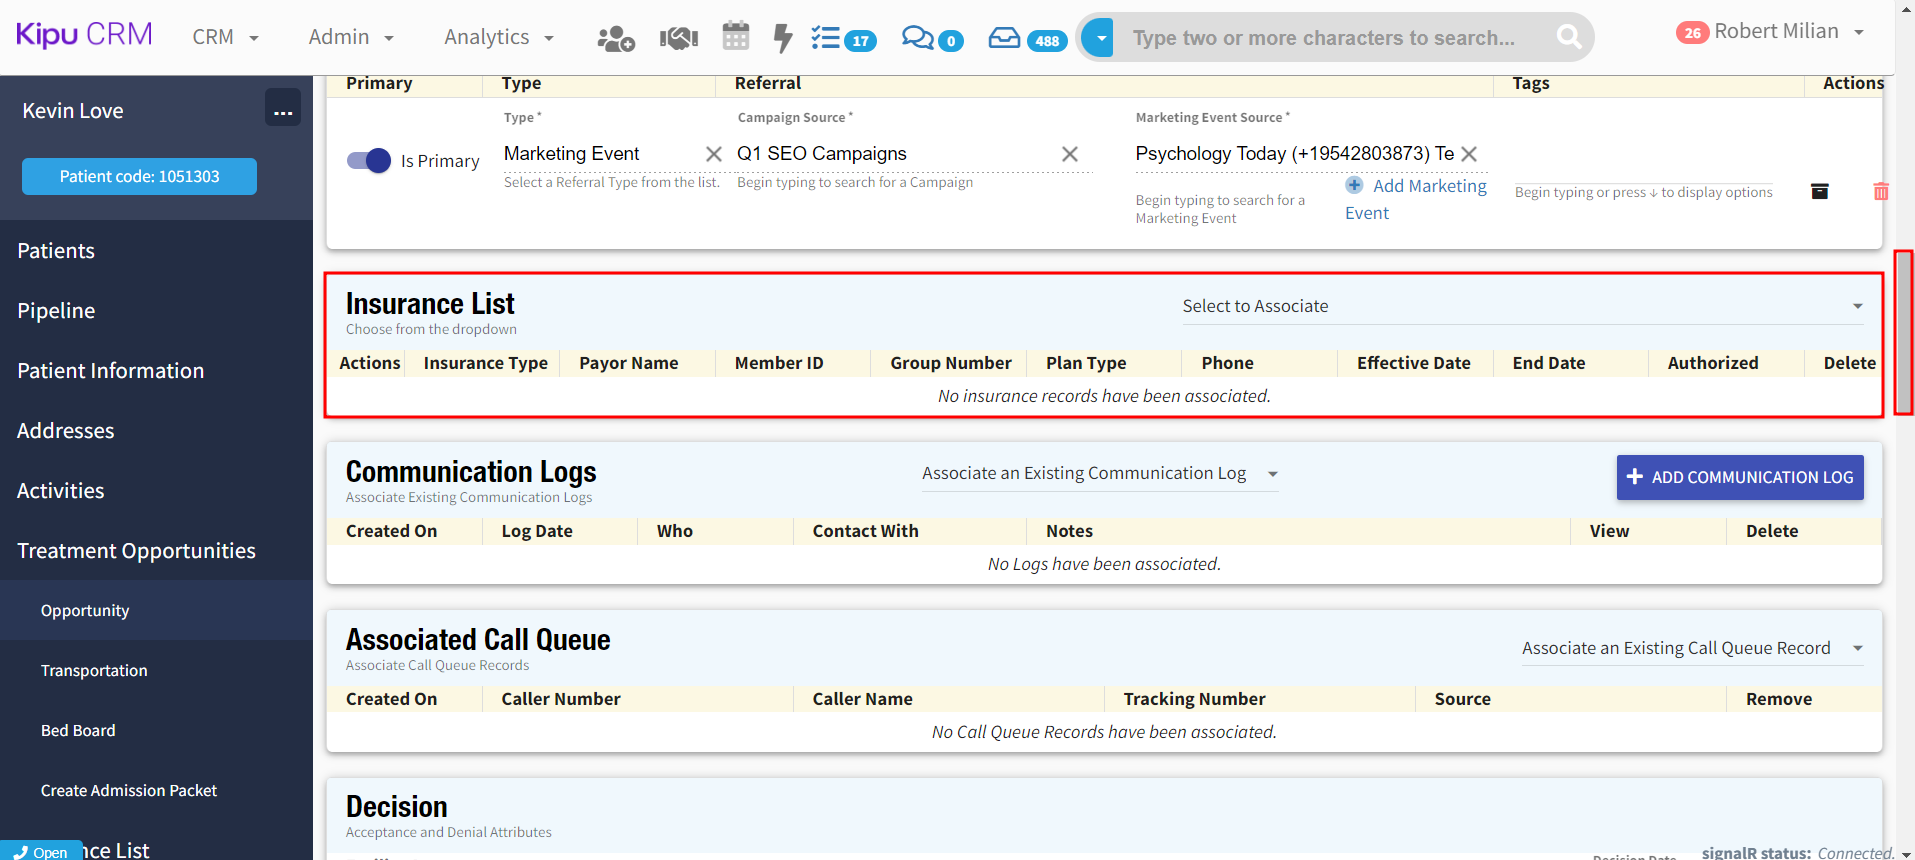Viewport: 1915px width, 860px height.
Task: Open the task list icon with badge 17
Action: tap(826, 38)
